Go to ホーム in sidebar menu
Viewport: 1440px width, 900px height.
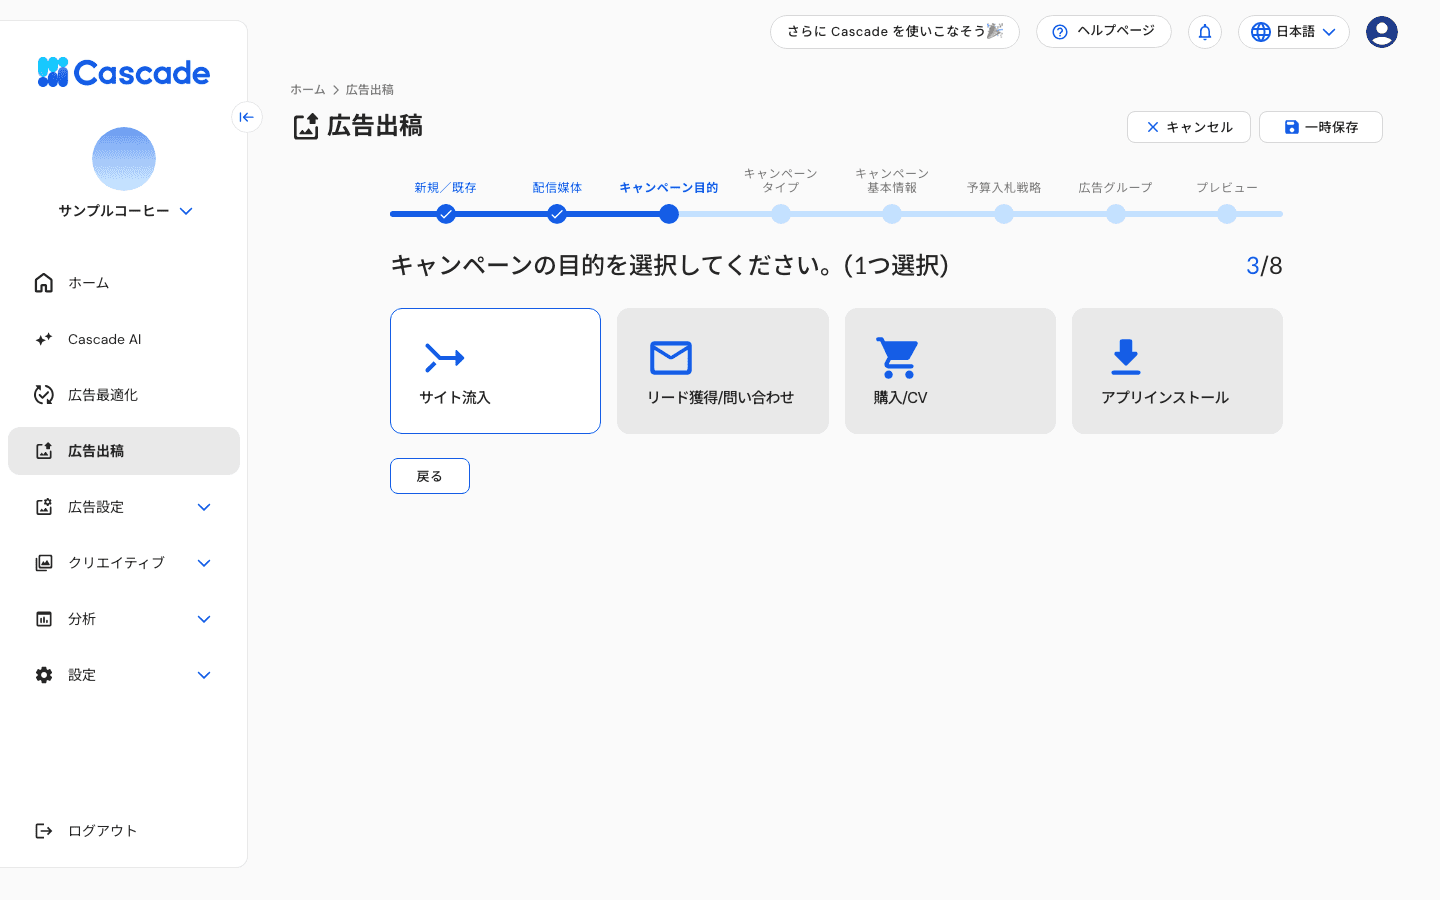pyautogui.click(x=124, y=283)
